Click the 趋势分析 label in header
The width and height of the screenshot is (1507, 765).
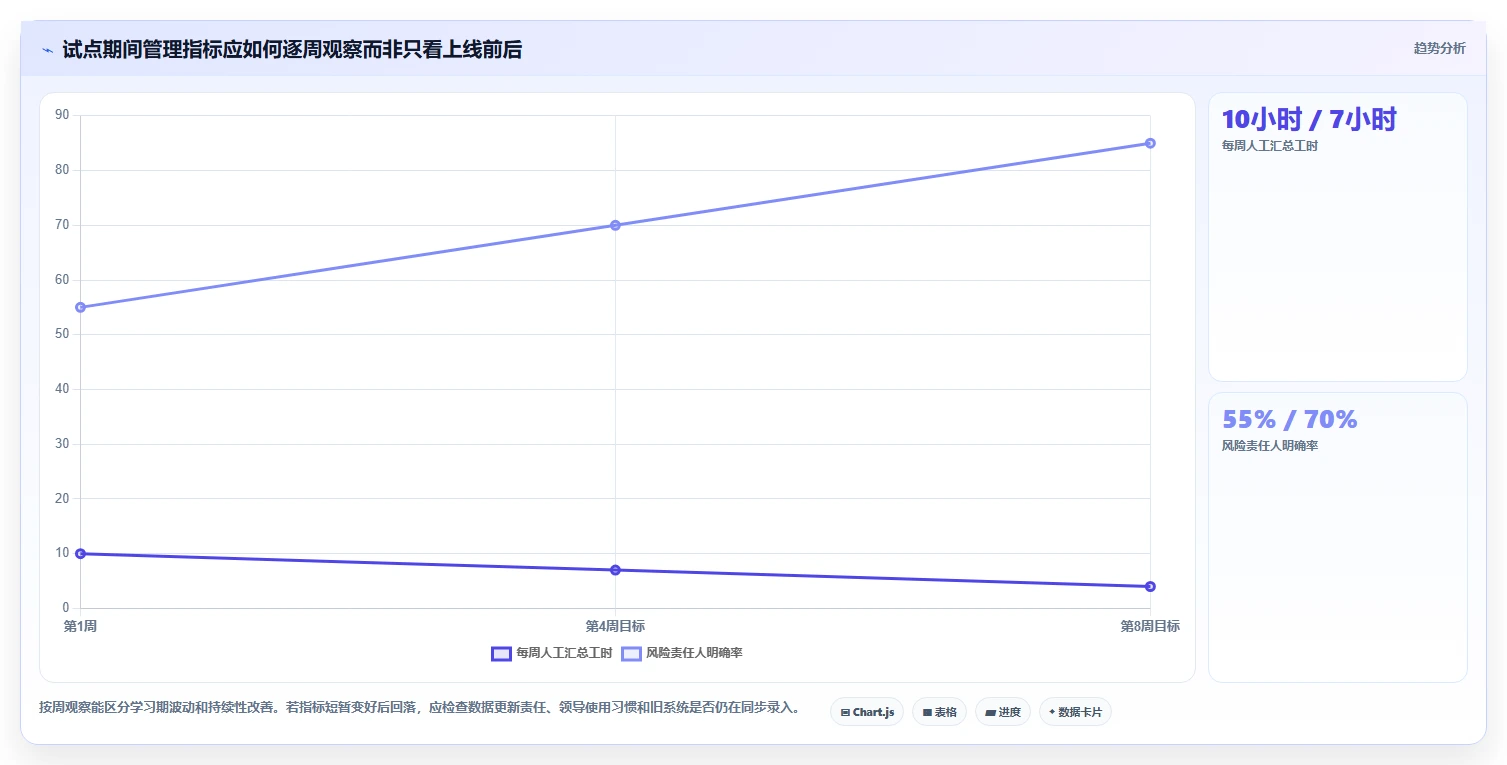click(x=1439, y=48)
